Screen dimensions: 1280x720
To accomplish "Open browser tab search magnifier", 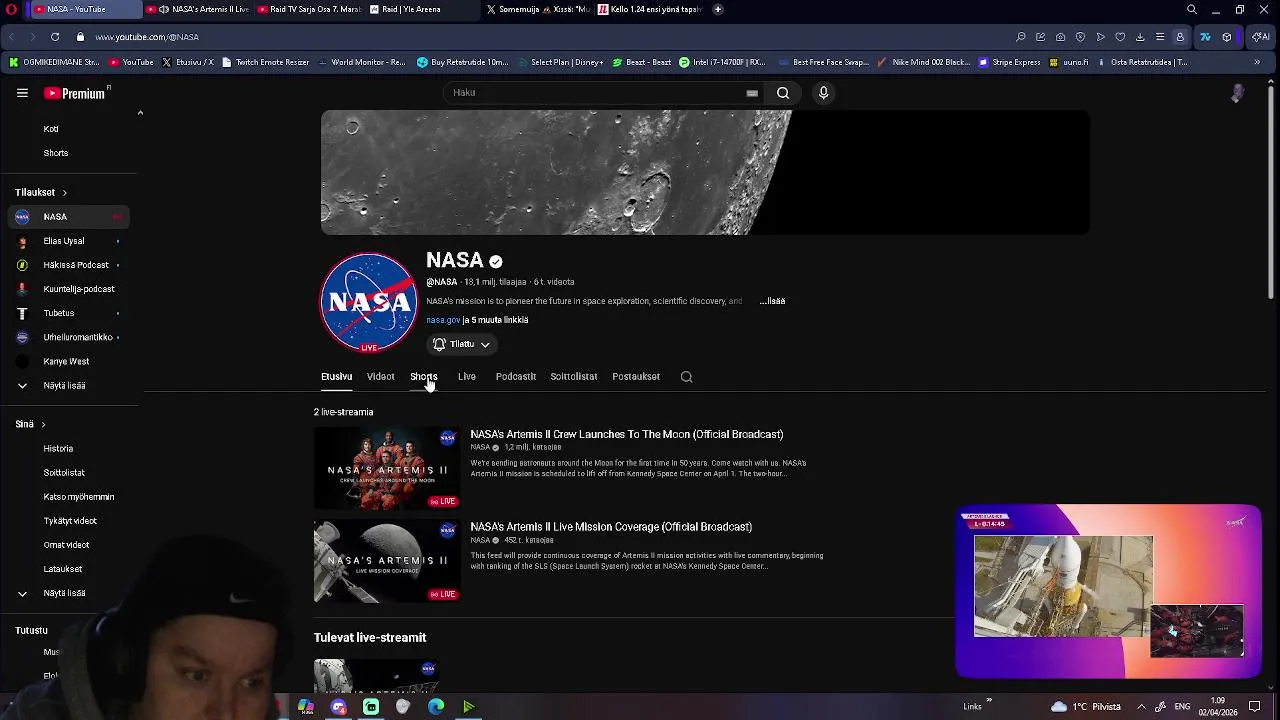I will click(x=1191, y=9).
